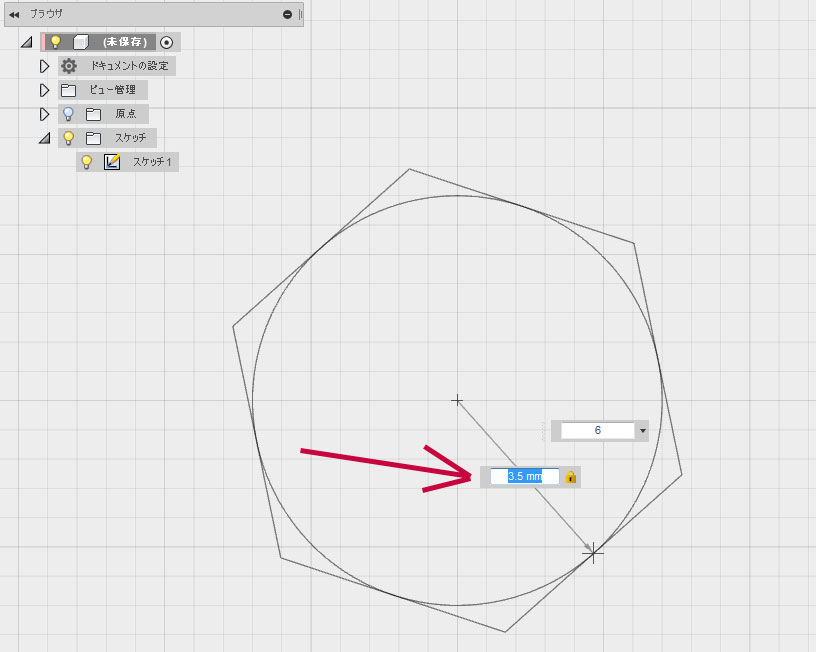Click the ビュー管理 folder icon

point(68,91)
